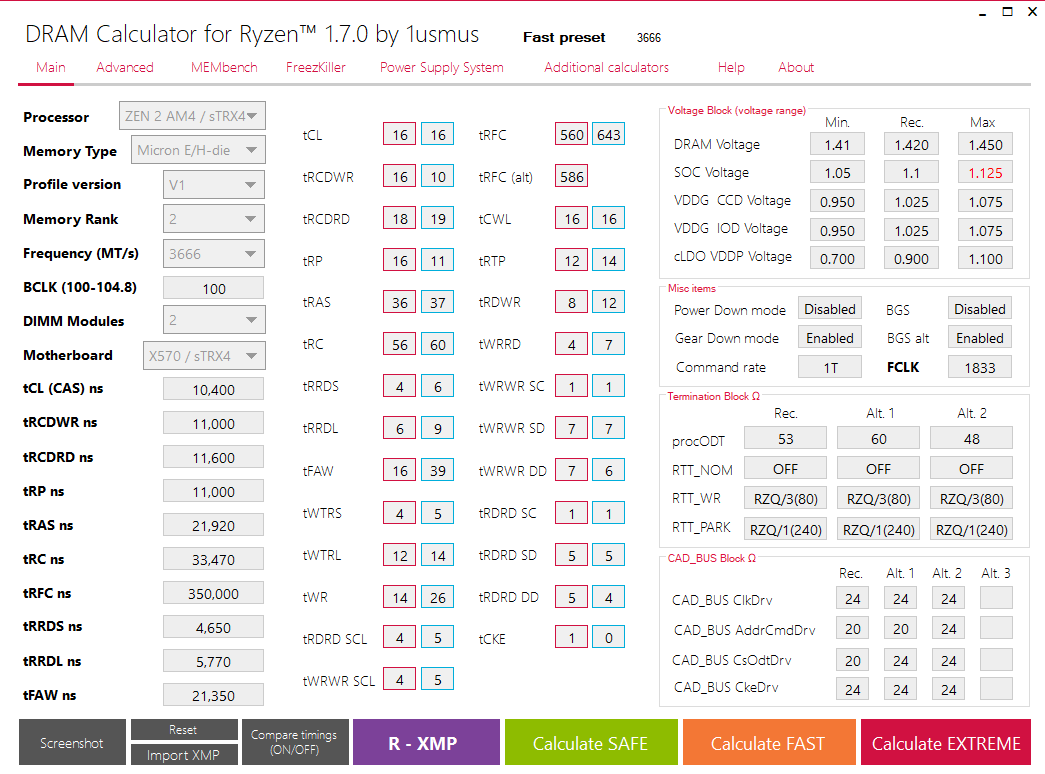
Task: Expand the Processor dropdown
Action: 193,116
